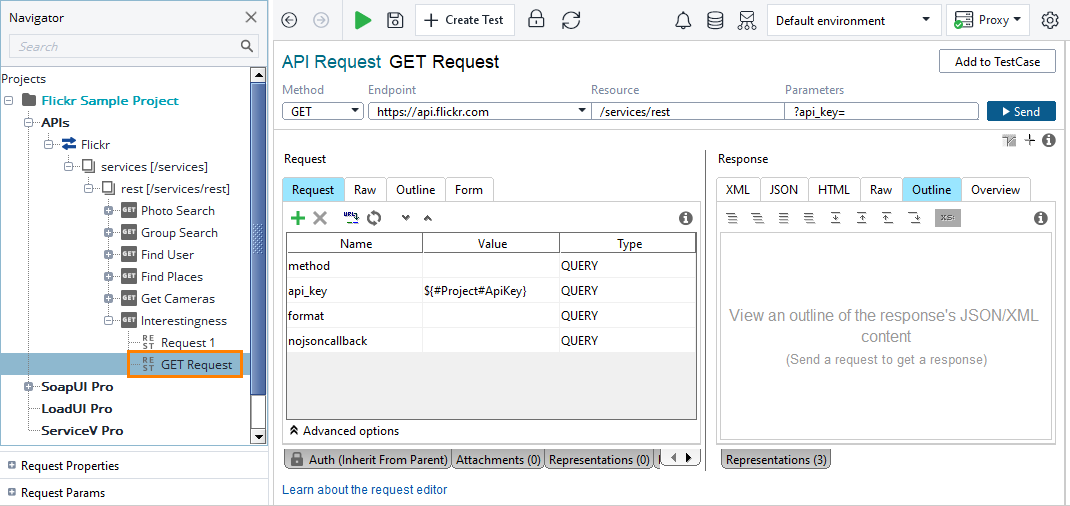Select the Get Cameras tree item

(x=177, y=299)
